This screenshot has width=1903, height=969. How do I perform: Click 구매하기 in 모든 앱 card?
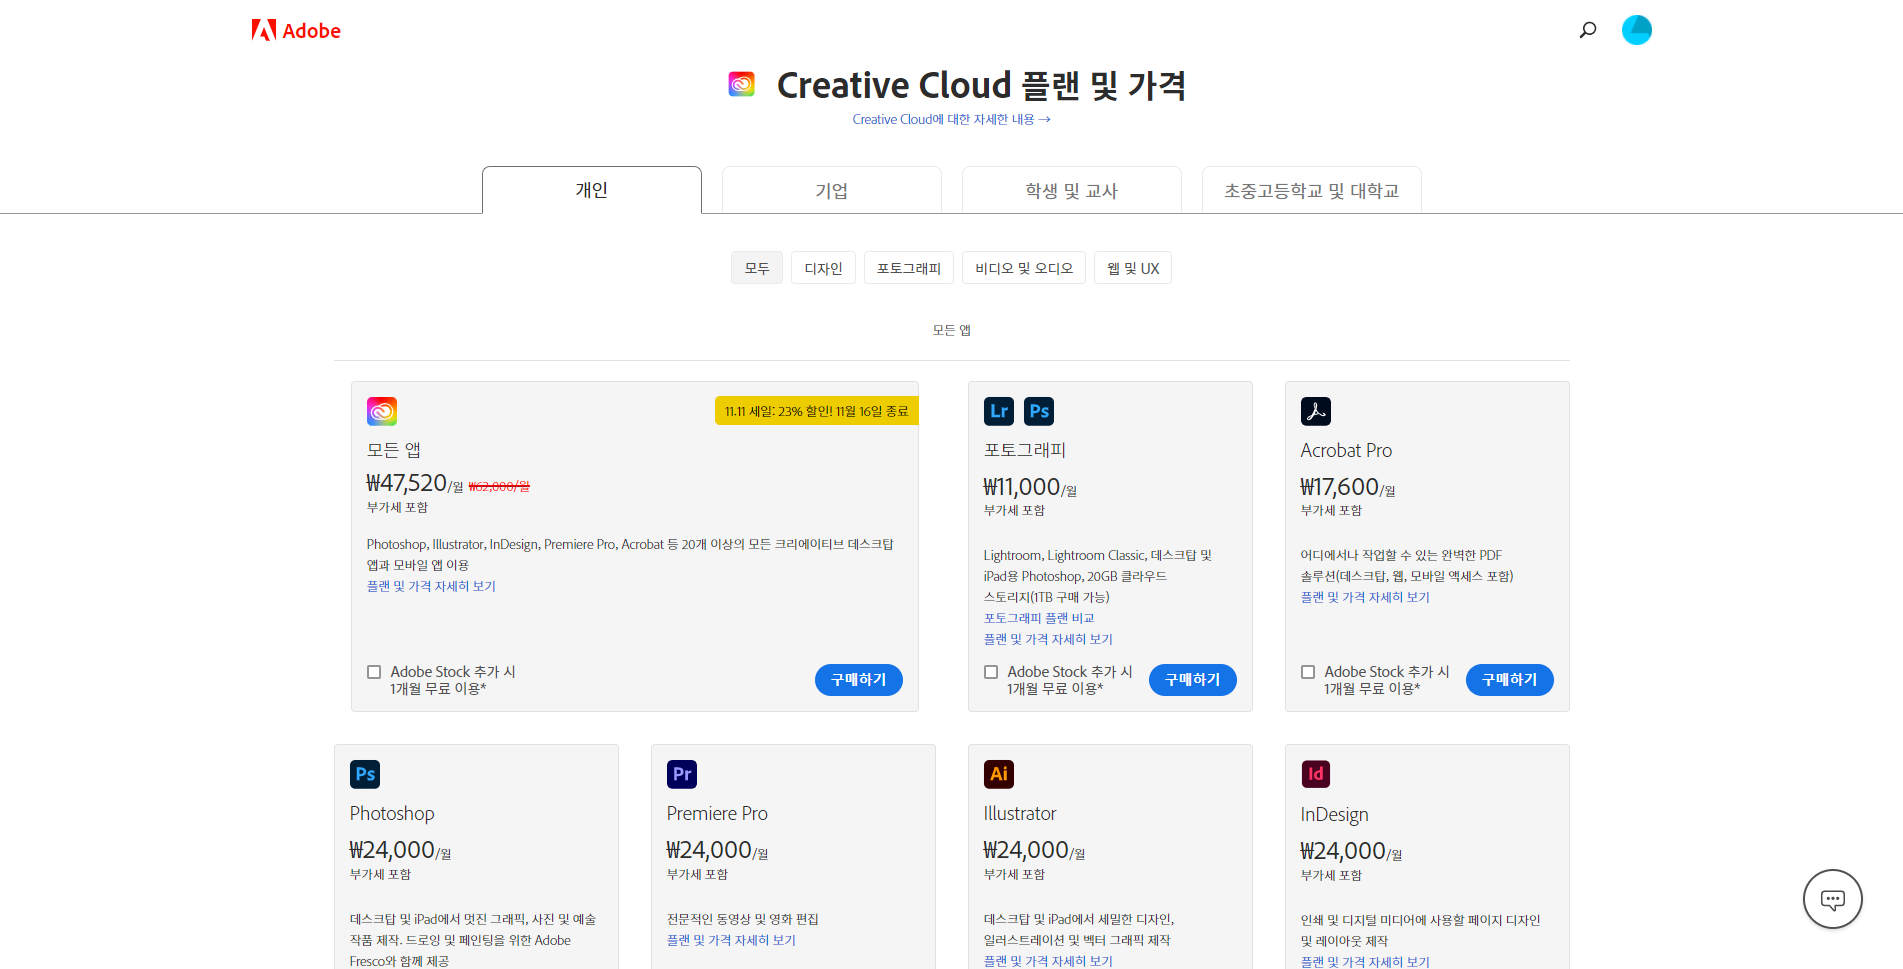(x=859, y=680)
